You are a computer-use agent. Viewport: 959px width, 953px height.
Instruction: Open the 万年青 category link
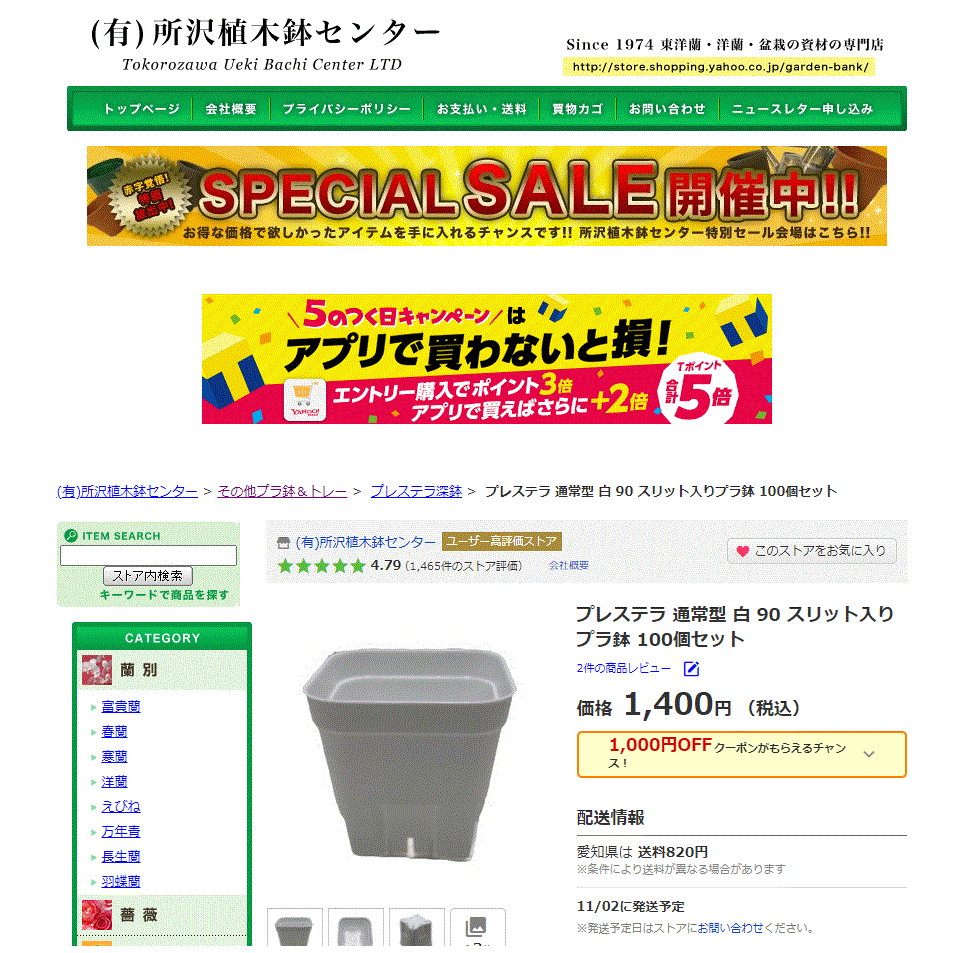coord(121,831)
